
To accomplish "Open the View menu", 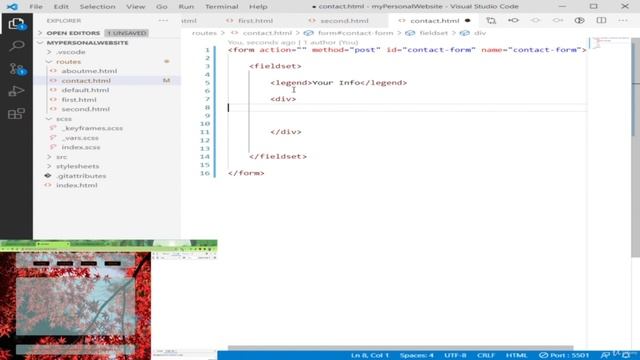I will [136, 7].
